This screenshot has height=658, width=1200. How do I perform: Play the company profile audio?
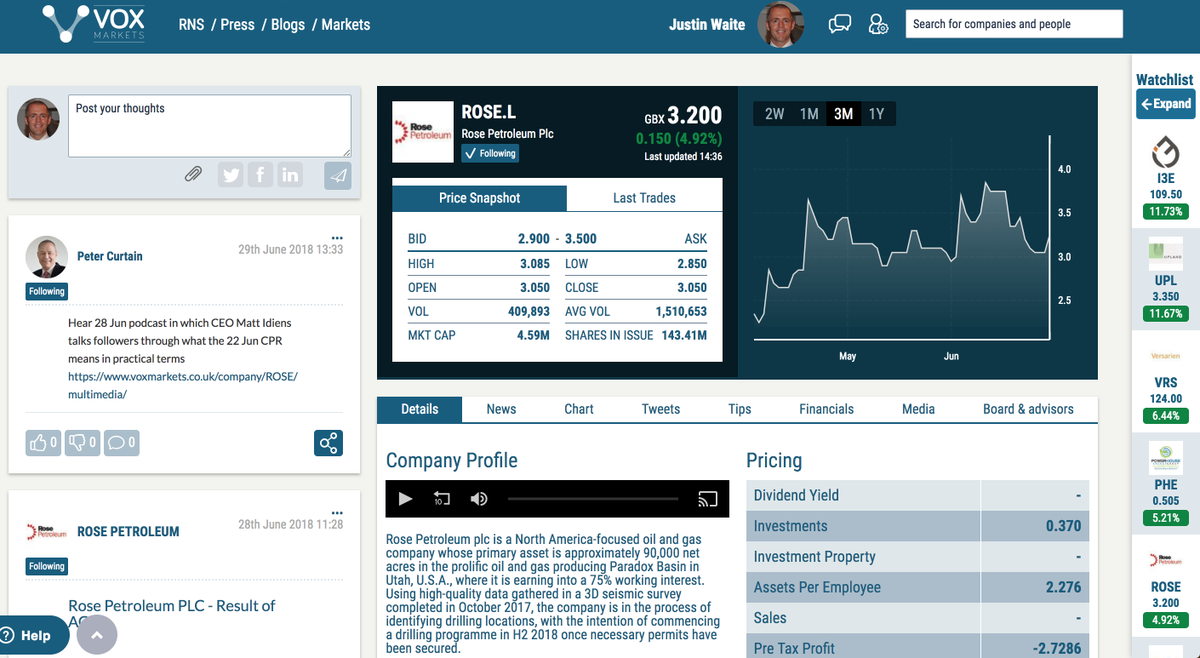click(405, 498)
